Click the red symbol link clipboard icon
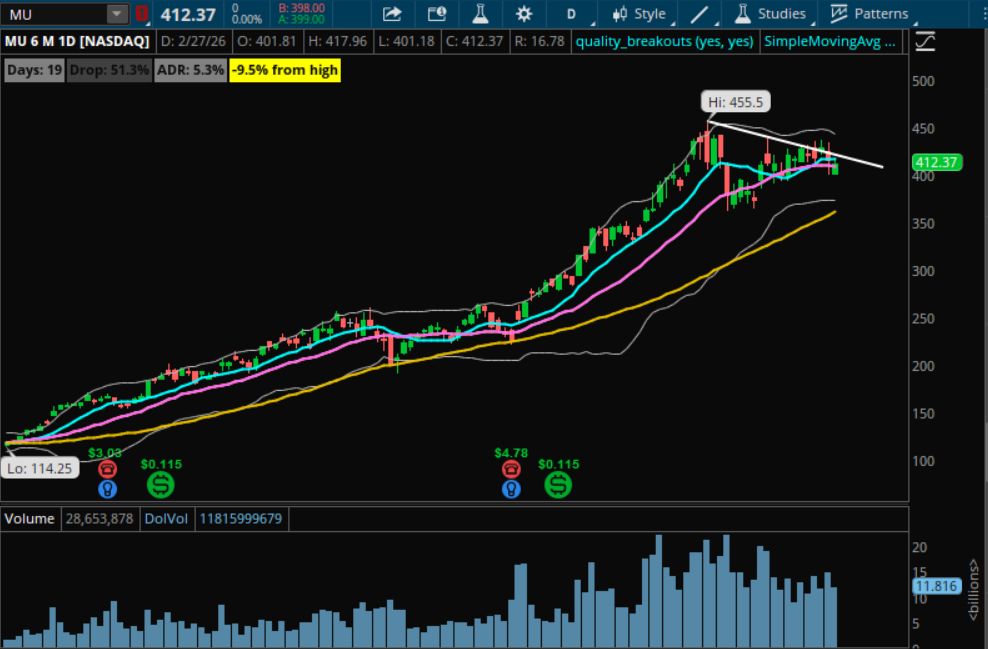Viewport: 988px width, 649px height. (x=141, y=14)
